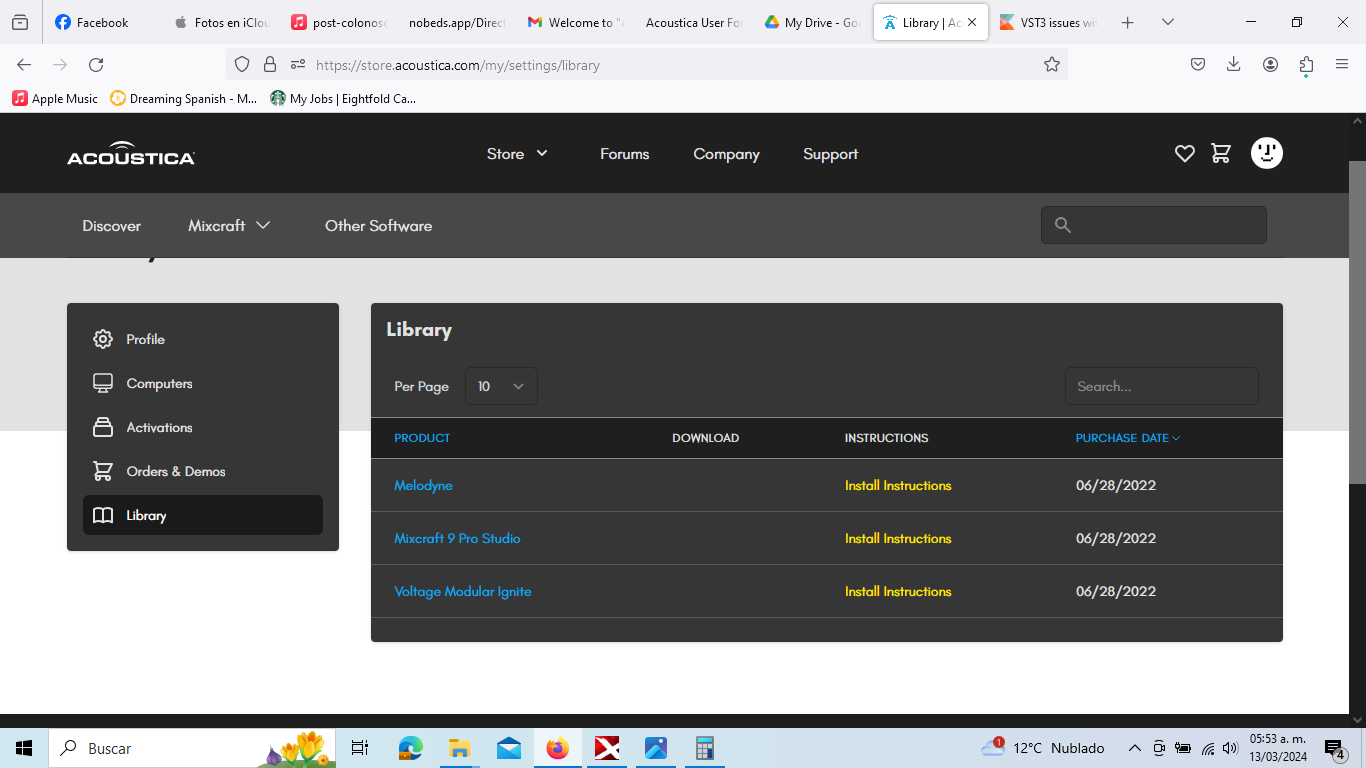This screenshot has height=768, width=1366.
Task: Click the magnifier icon in site search
Action: [x=1063, y=225]
